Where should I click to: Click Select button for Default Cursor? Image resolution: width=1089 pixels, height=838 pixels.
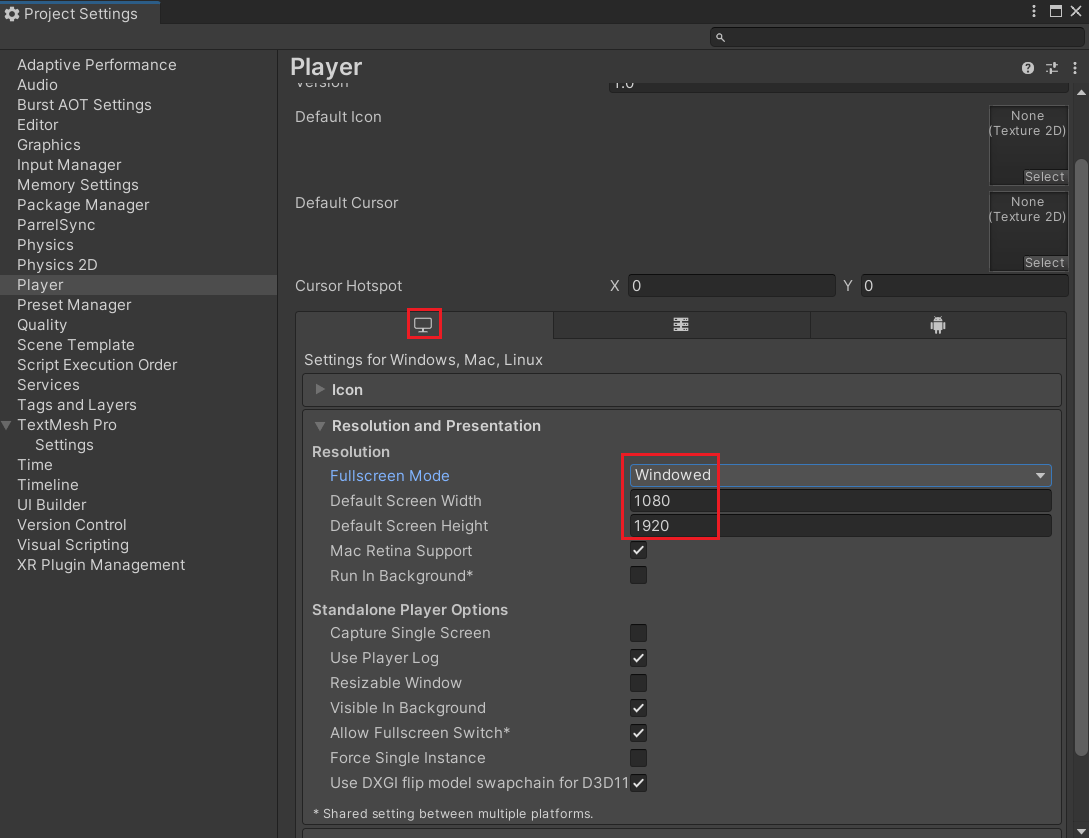1044,262
